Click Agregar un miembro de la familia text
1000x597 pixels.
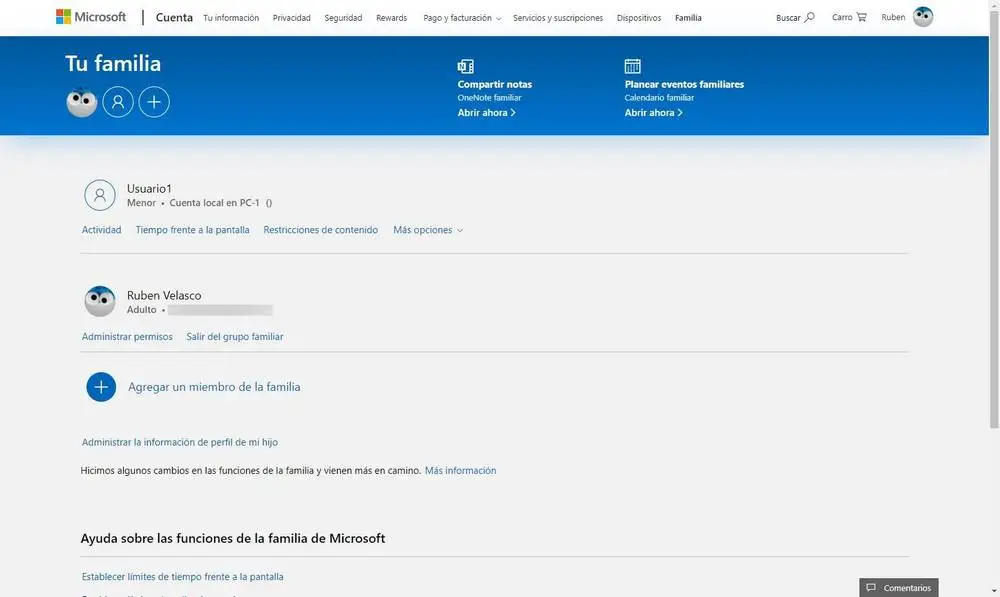click(214, 387)
